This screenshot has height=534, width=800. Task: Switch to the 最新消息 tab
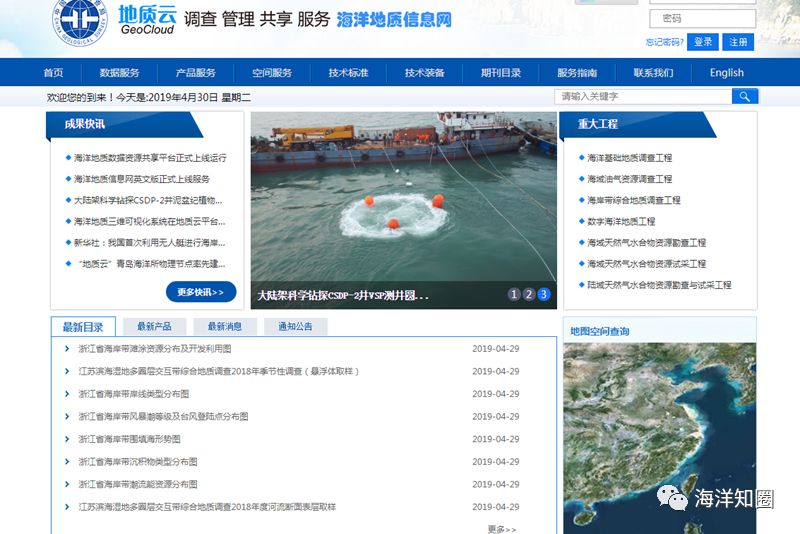(224, 326)
